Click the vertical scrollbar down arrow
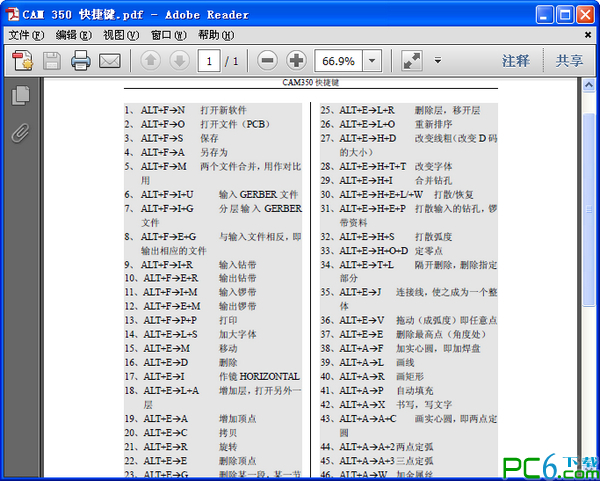Image resolution: width=600 pixels, height=481 pixels. (x=588, y=473)
